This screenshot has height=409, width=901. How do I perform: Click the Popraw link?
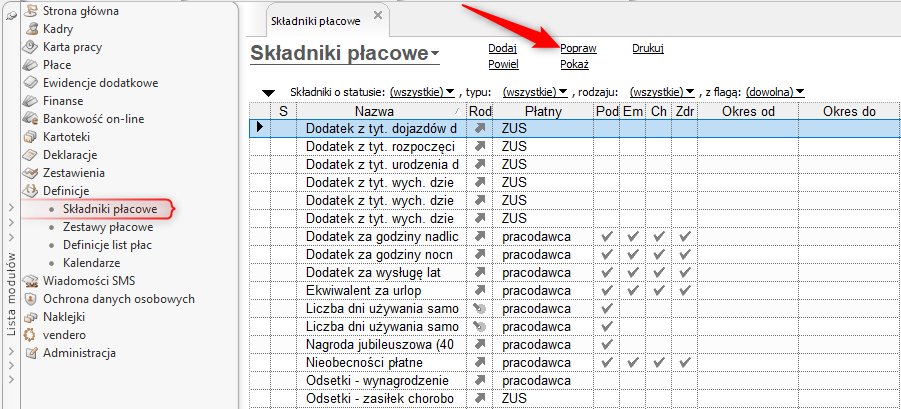[x=578, y=48]
